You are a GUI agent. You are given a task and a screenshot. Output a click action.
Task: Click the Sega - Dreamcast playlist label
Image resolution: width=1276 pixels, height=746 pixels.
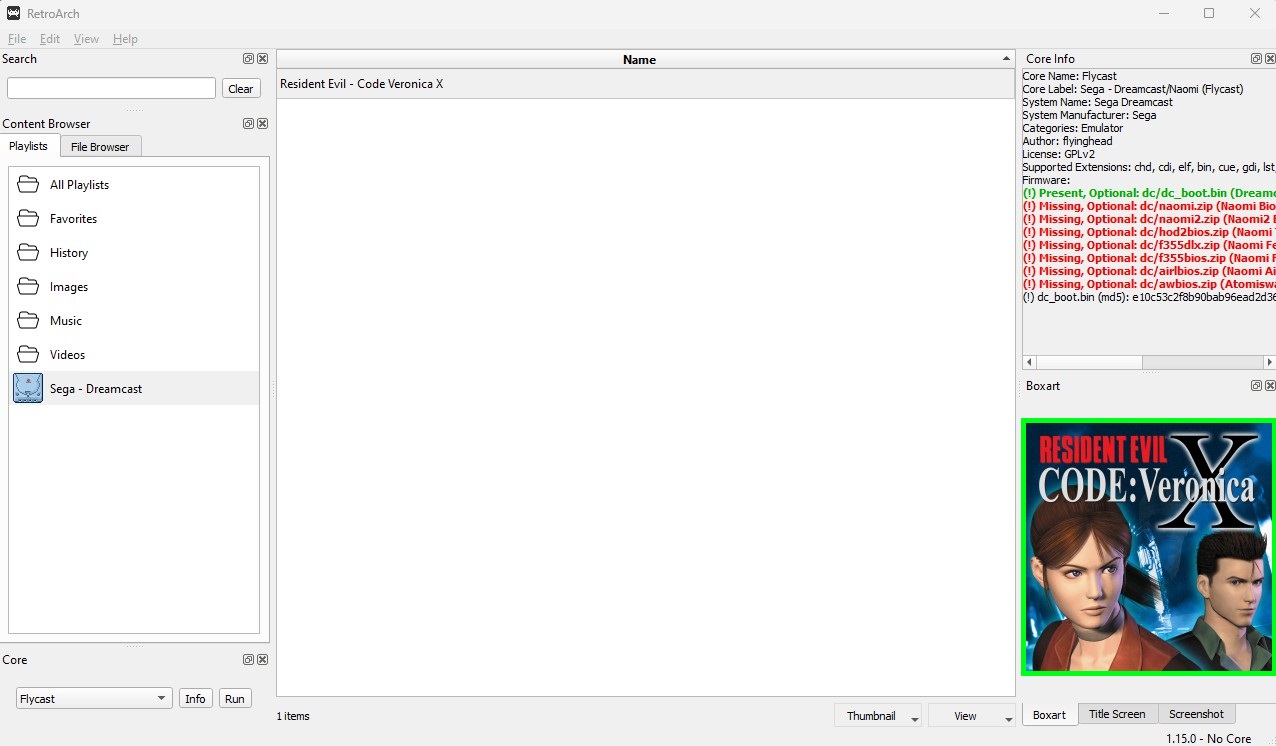[96, 389]
